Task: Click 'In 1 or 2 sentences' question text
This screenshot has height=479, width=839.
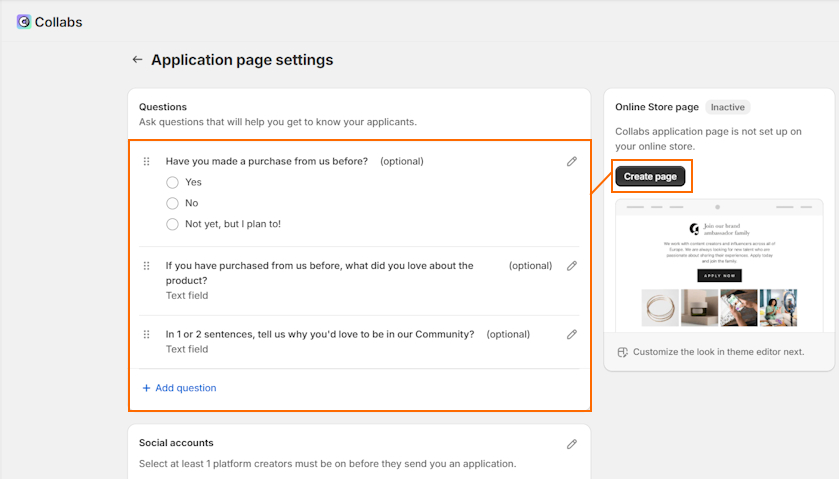Action: (x=319, y=334)
